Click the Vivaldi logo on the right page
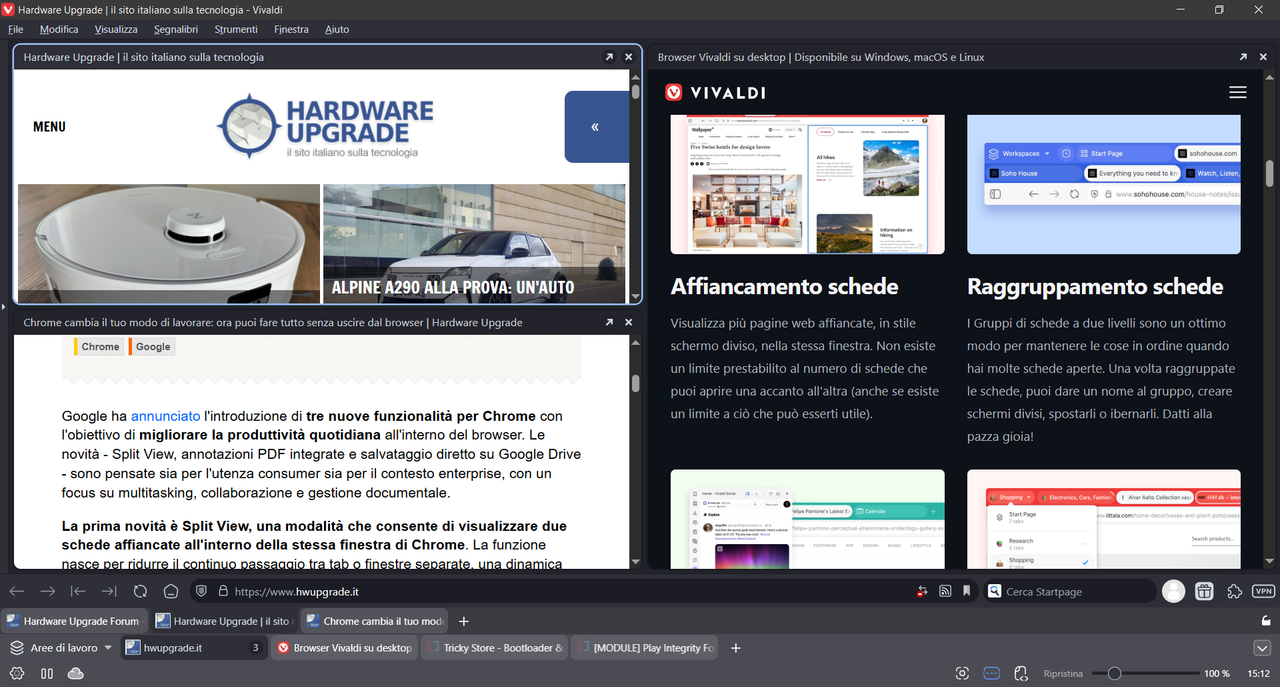1280x687 pixels. [x=716, y=92]
